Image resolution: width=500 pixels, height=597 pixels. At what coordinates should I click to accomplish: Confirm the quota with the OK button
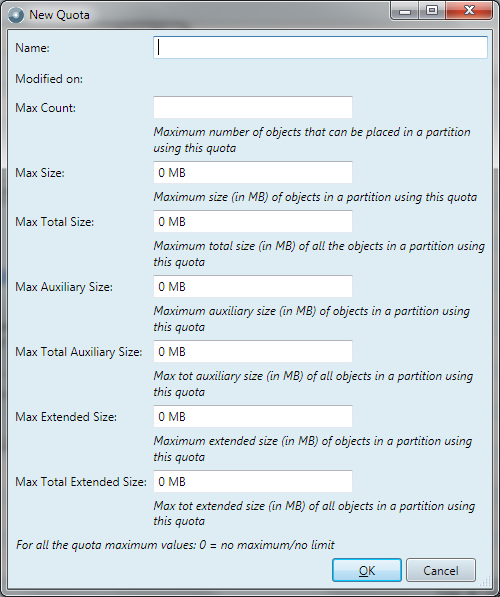click(367, 570)
